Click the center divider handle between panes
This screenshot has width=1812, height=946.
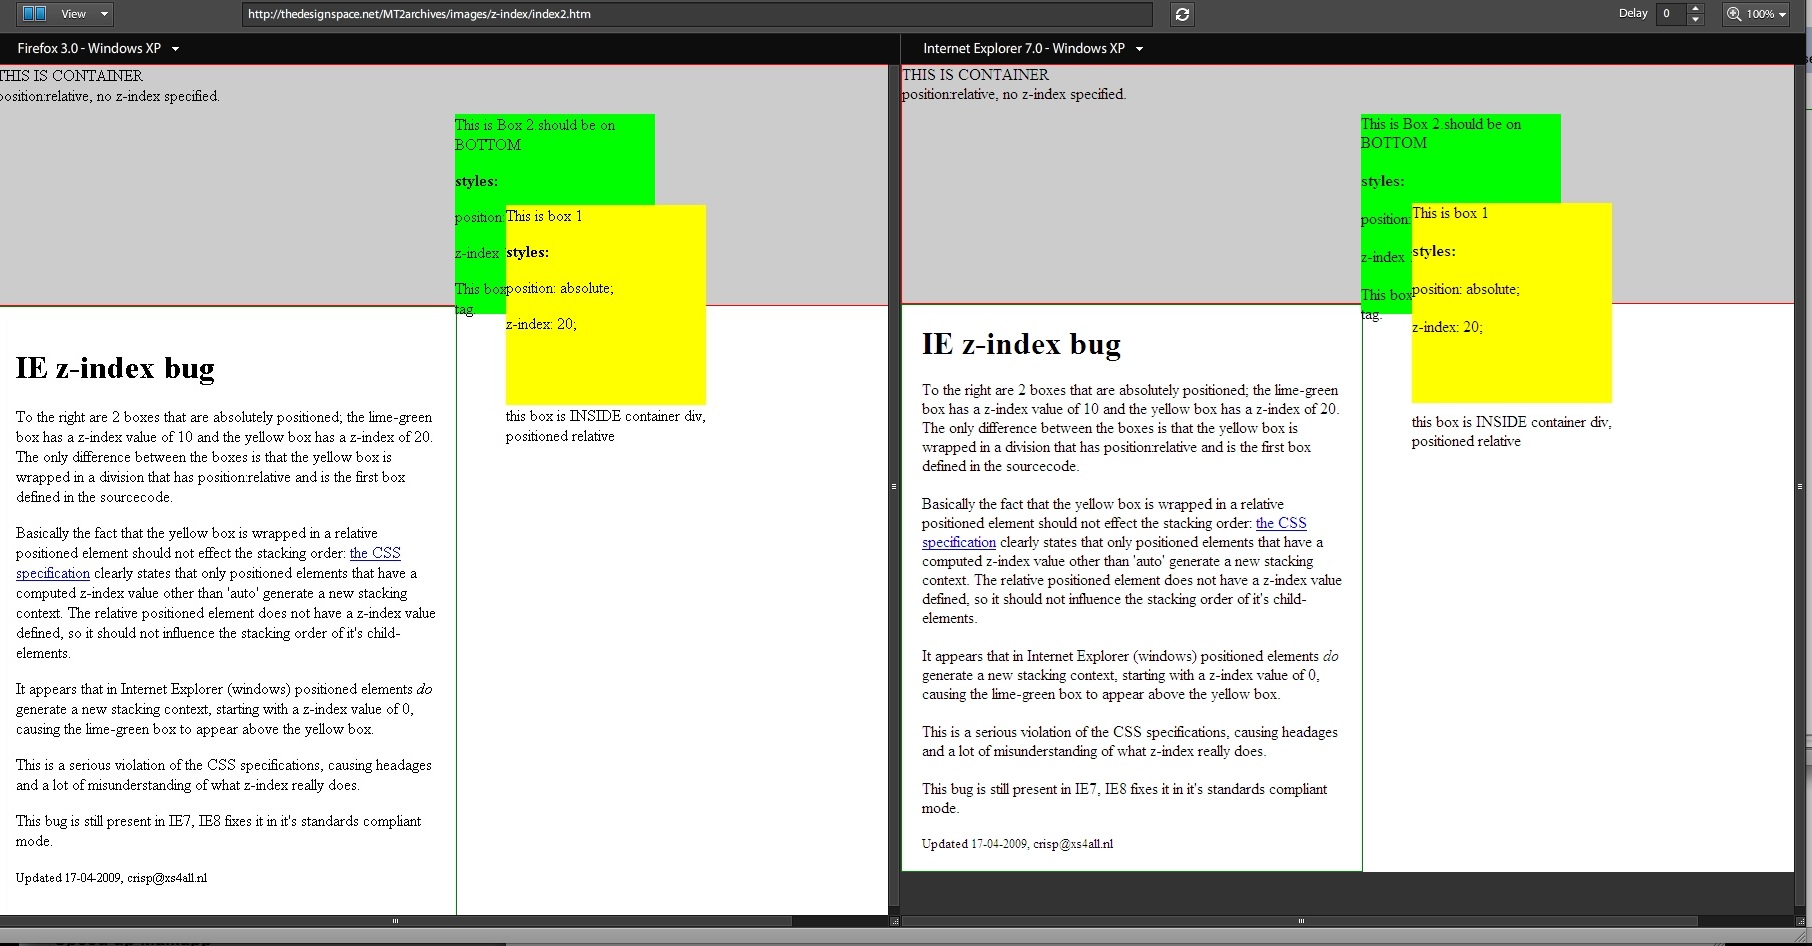point(894,486)
